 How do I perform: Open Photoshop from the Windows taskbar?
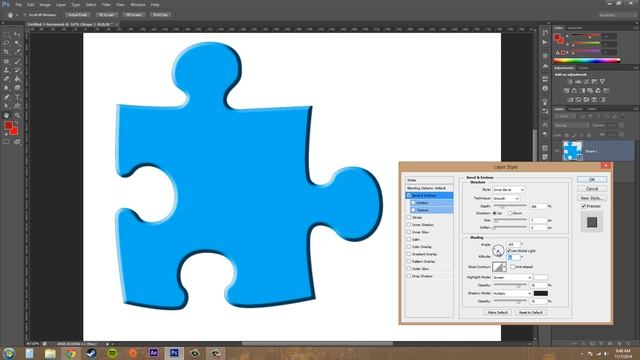pyautogui.click(x=174, y=353)
